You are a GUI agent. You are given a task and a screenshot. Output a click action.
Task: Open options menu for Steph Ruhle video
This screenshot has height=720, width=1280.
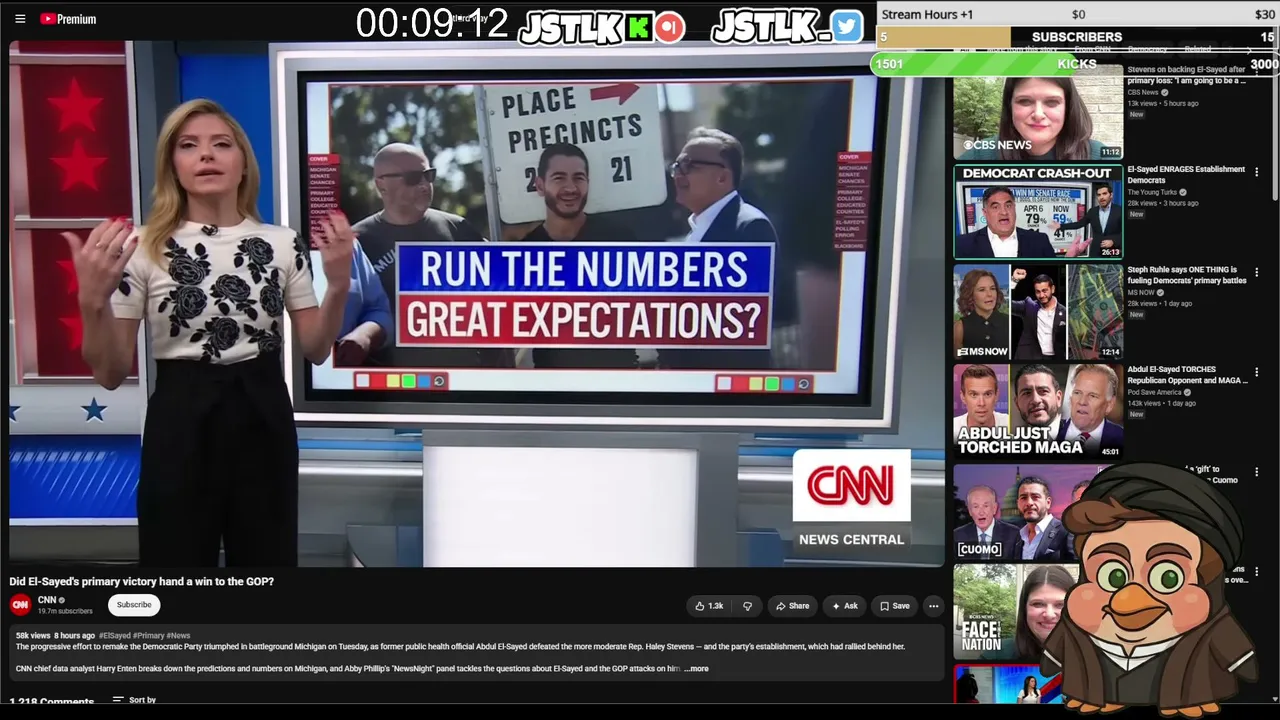[1257, 272]
